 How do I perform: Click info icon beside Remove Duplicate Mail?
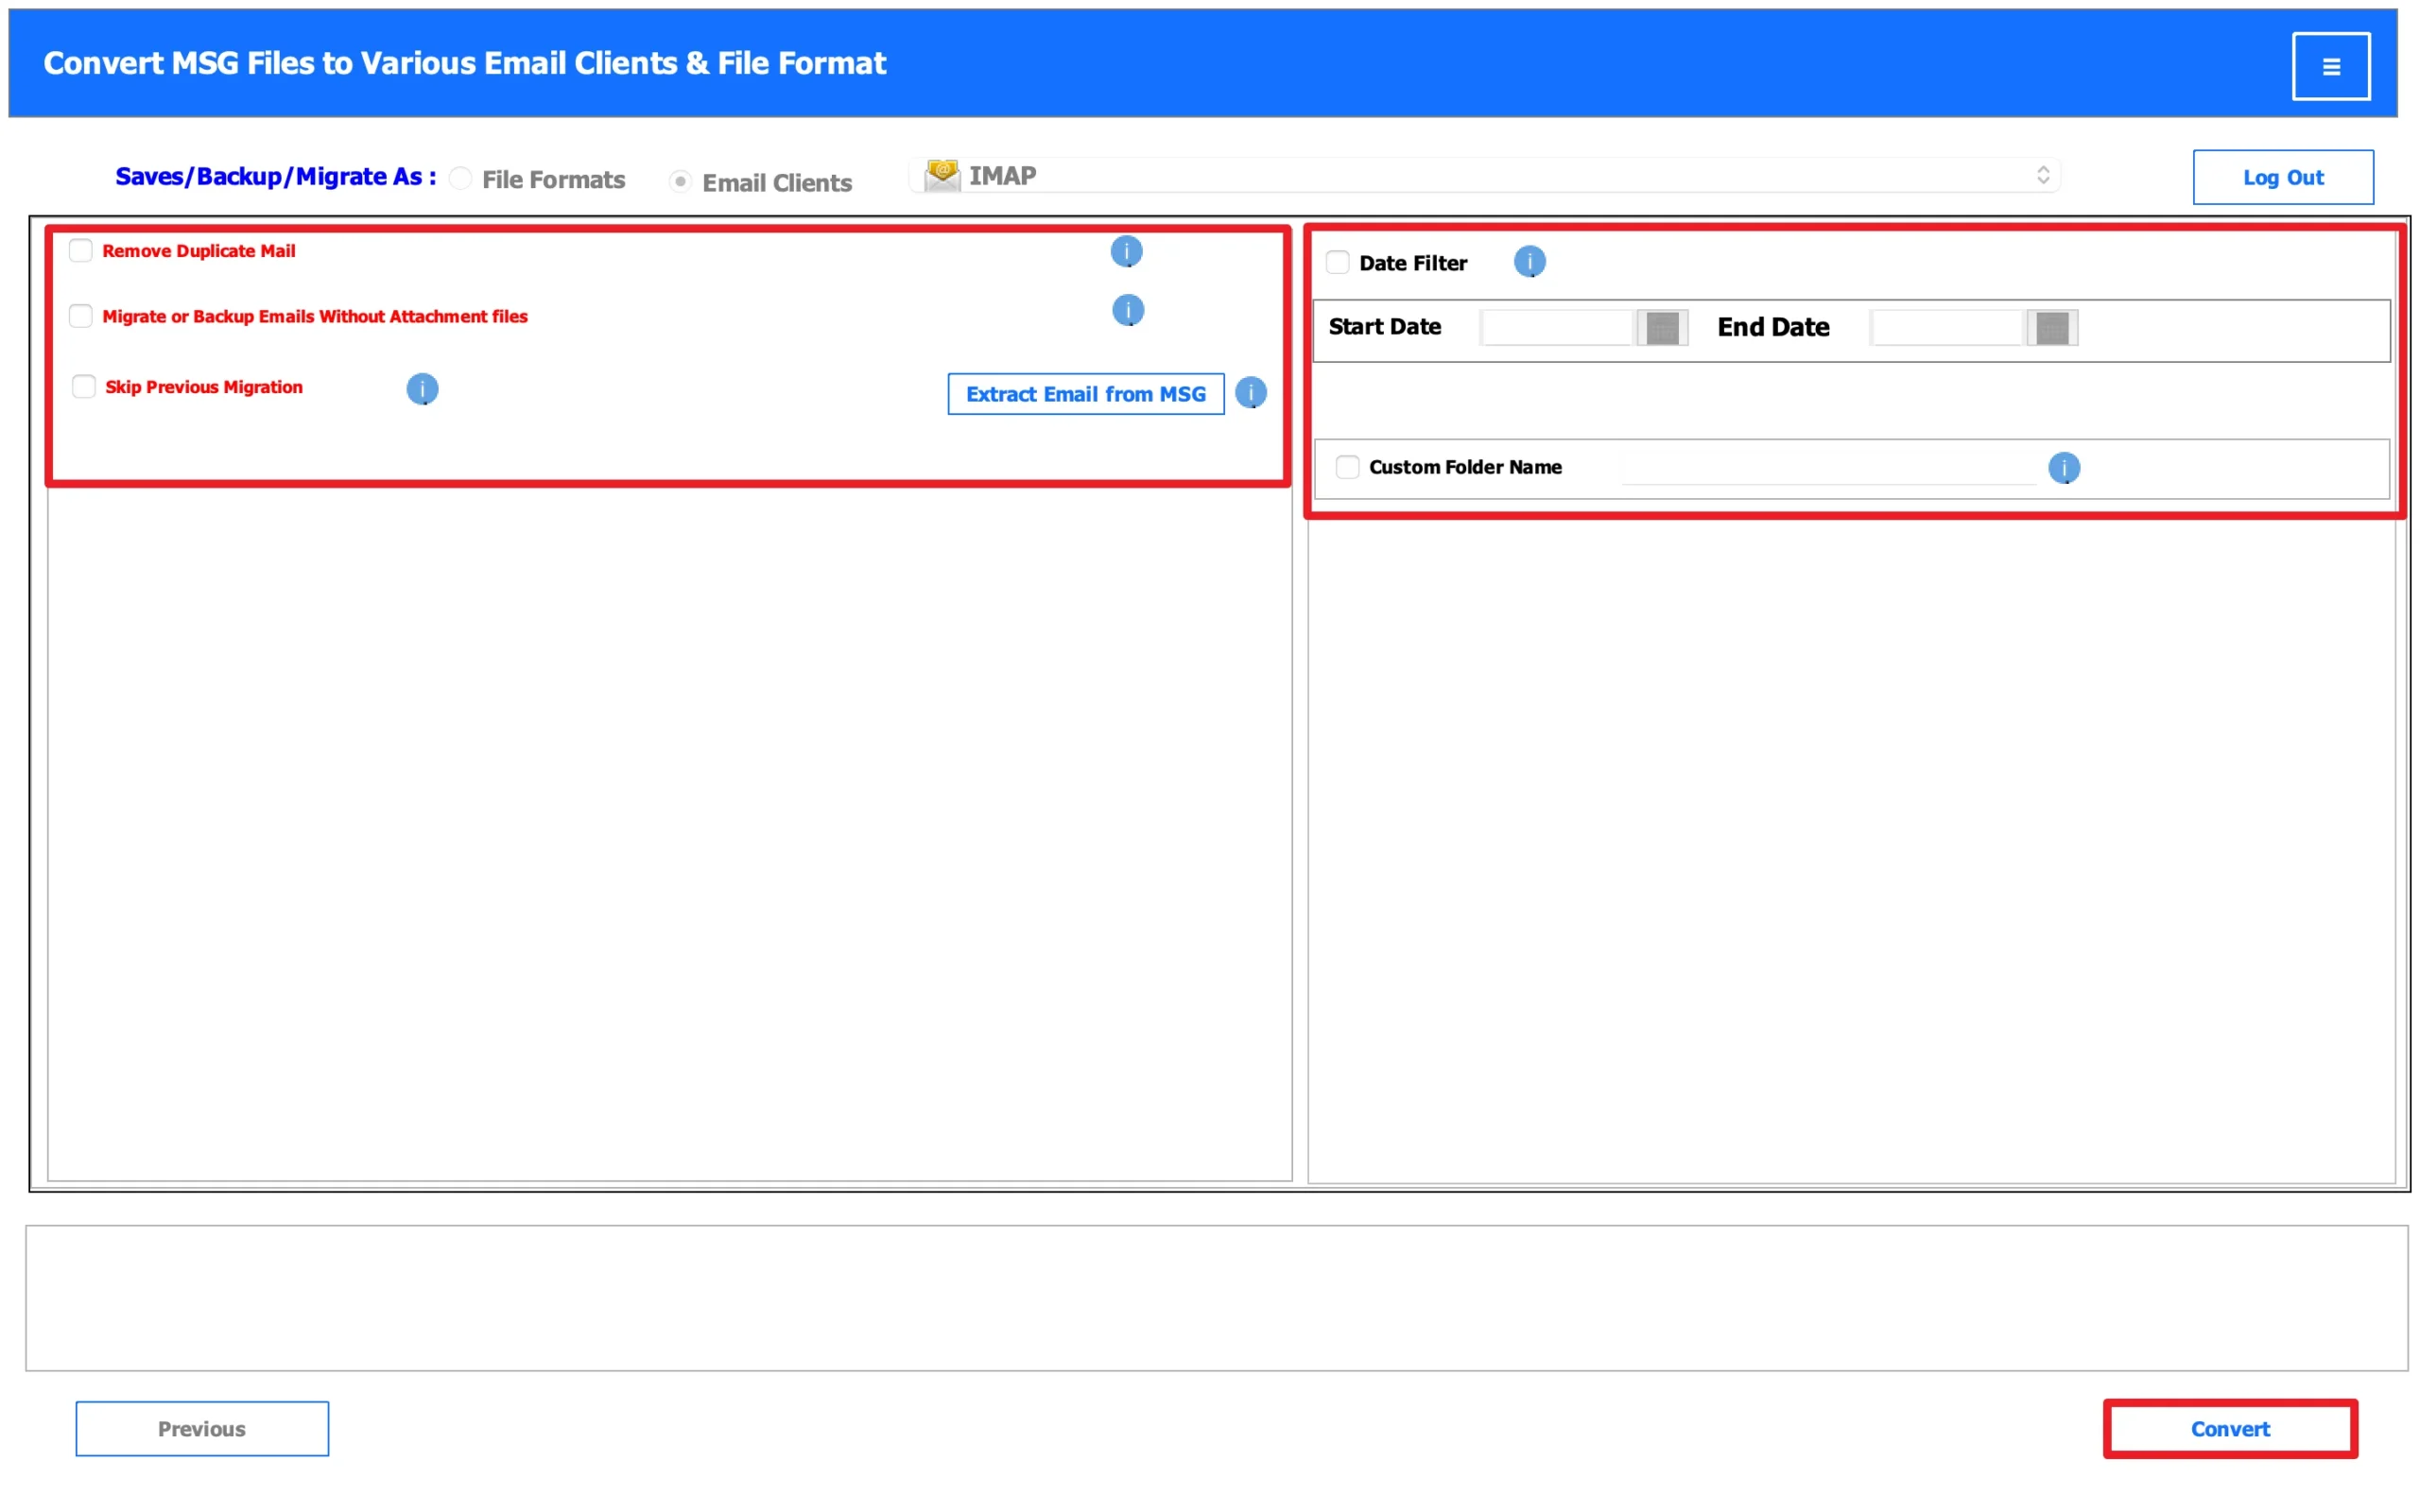coord(1126,251)
